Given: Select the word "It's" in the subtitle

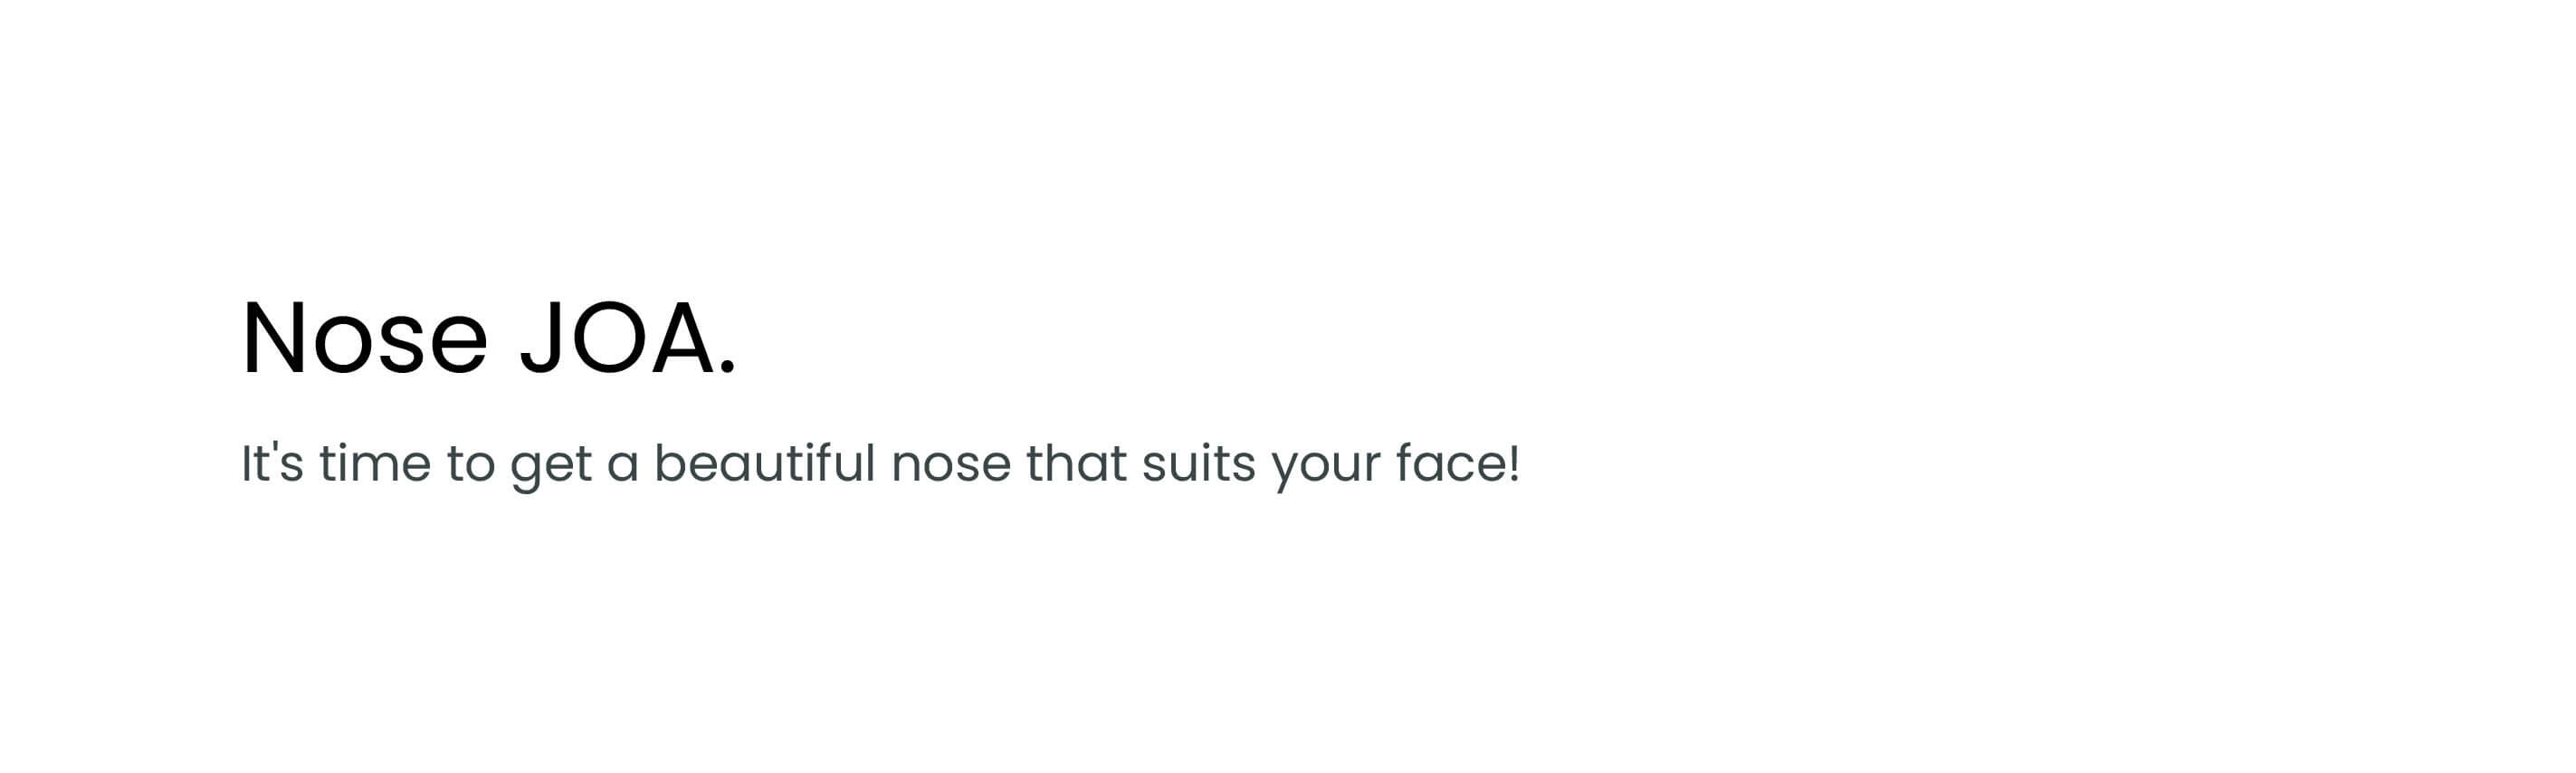Looking at the screenshot, I should pos(272,463).
